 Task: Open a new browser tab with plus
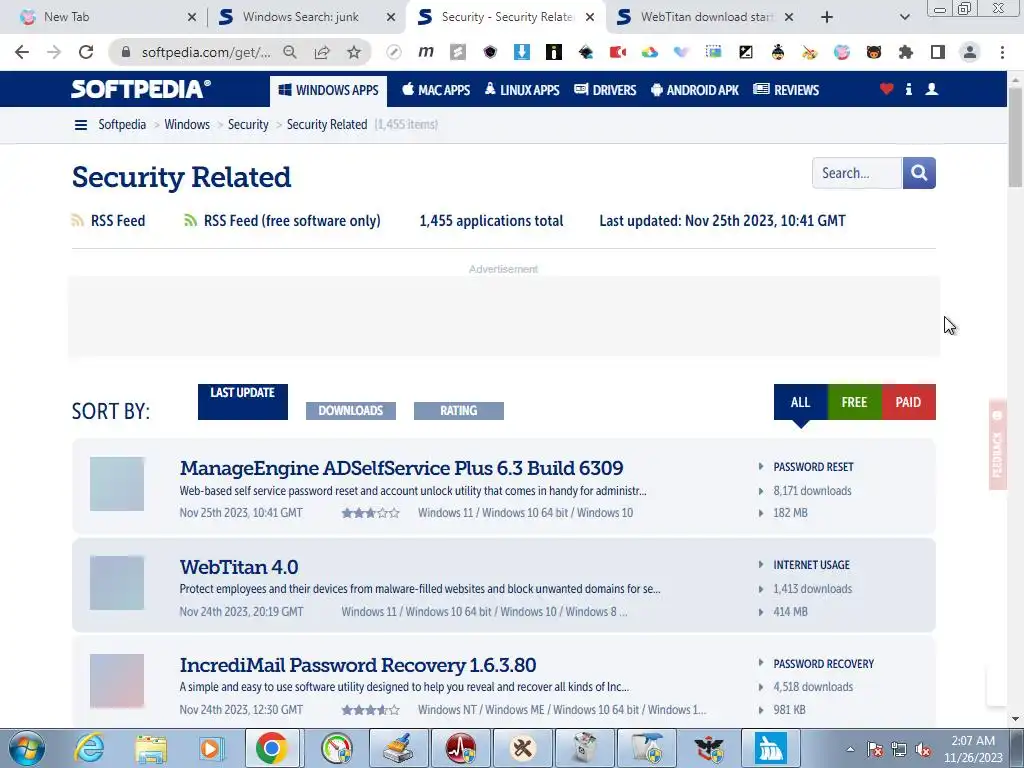click(827, 17)
